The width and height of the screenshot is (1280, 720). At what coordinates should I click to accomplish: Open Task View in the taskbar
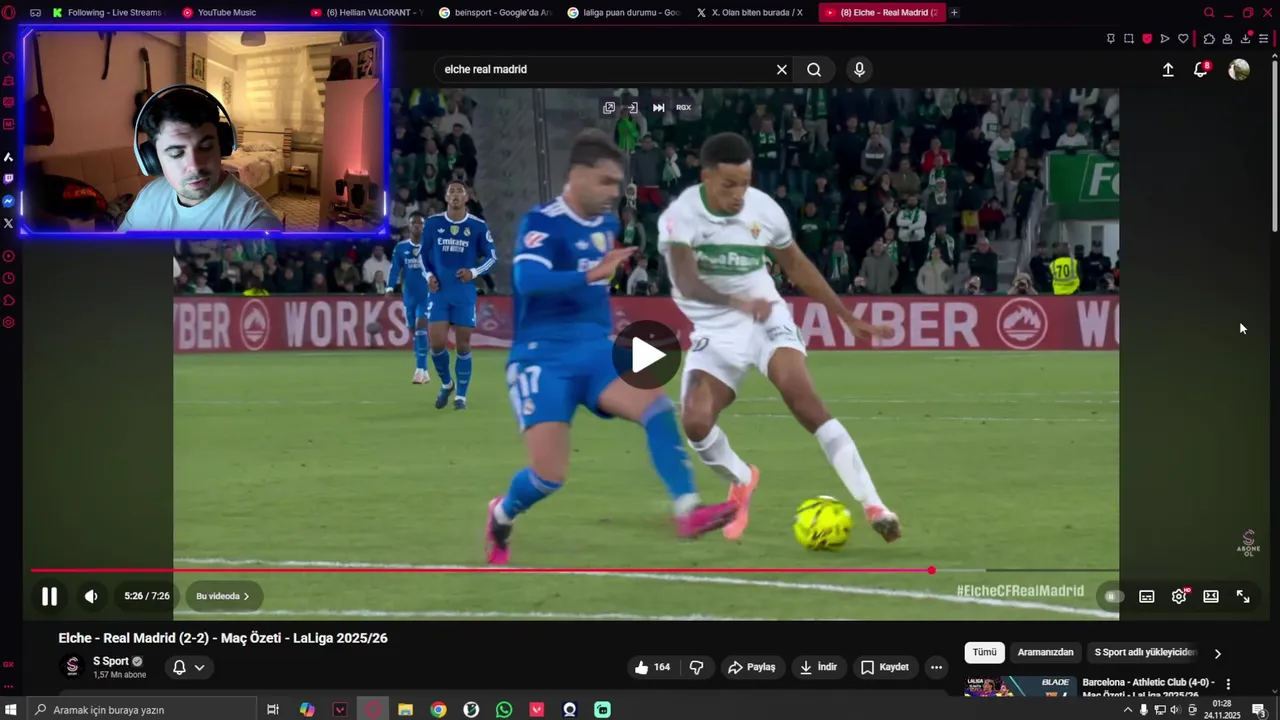point(272,709)
